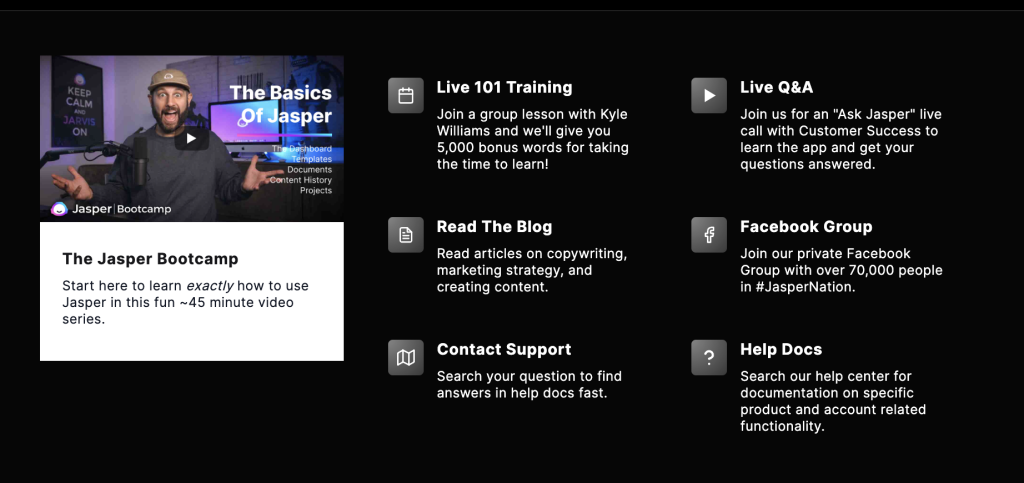
Task: Click the Facebook icon beside Facebook Group
Action: coord(709,234)
